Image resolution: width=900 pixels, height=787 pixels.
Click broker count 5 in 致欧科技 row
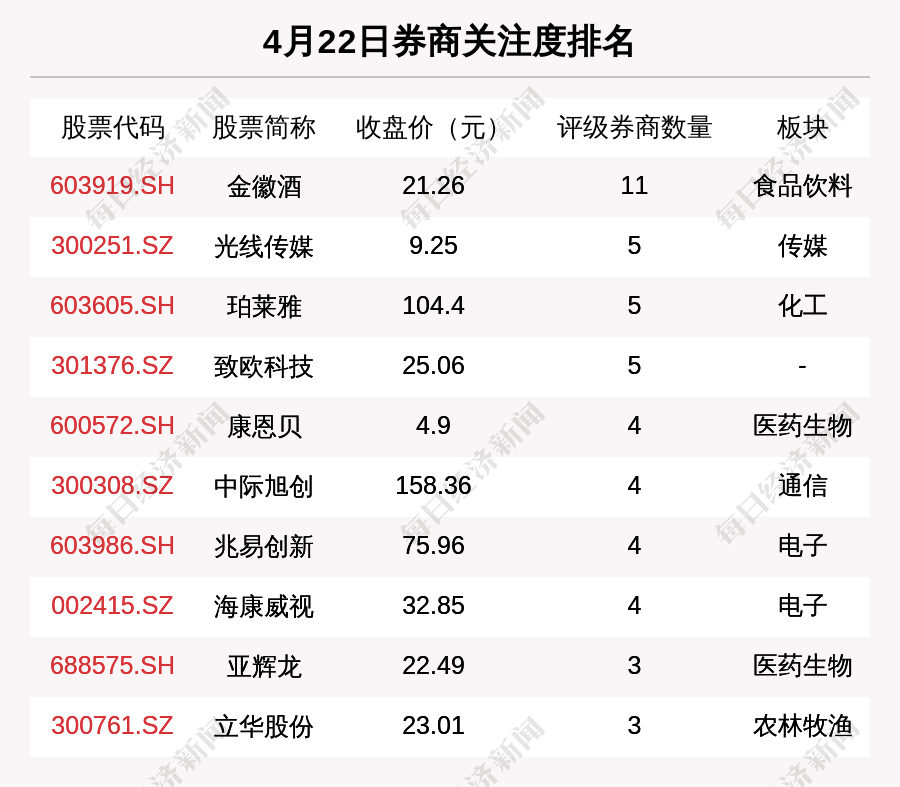(x=634, y=366)
